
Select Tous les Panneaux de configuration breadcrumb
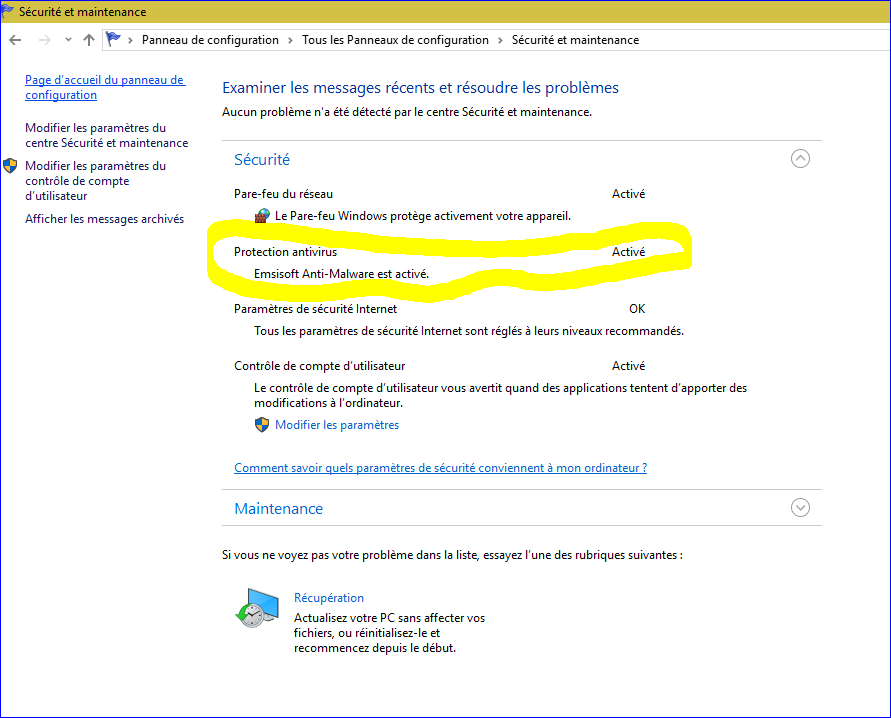(x=395, y=40)
